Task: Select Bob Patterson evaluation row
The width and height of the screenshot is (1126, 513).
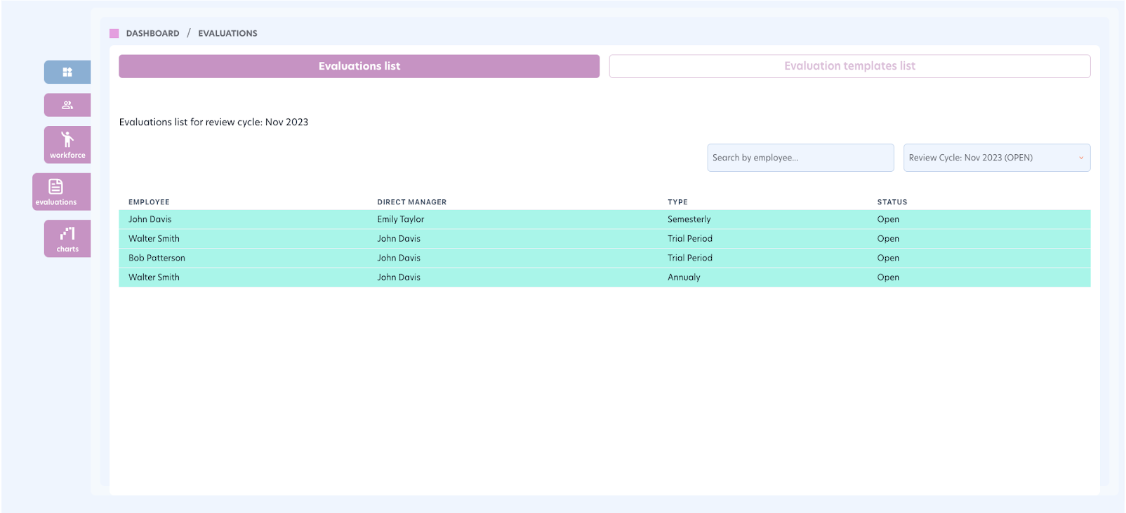Action: click(x=604, y=258)
